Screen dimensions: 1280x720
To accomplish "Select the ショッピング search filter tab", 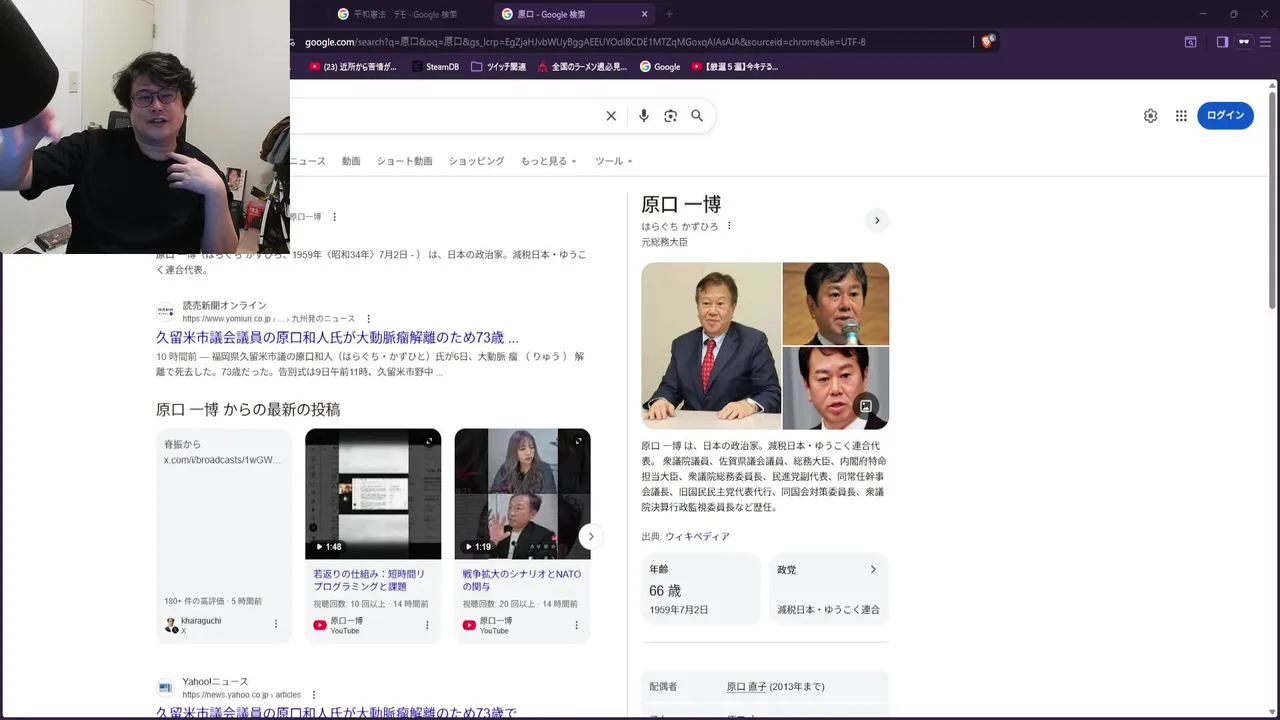I will click(x=476, y=161).
